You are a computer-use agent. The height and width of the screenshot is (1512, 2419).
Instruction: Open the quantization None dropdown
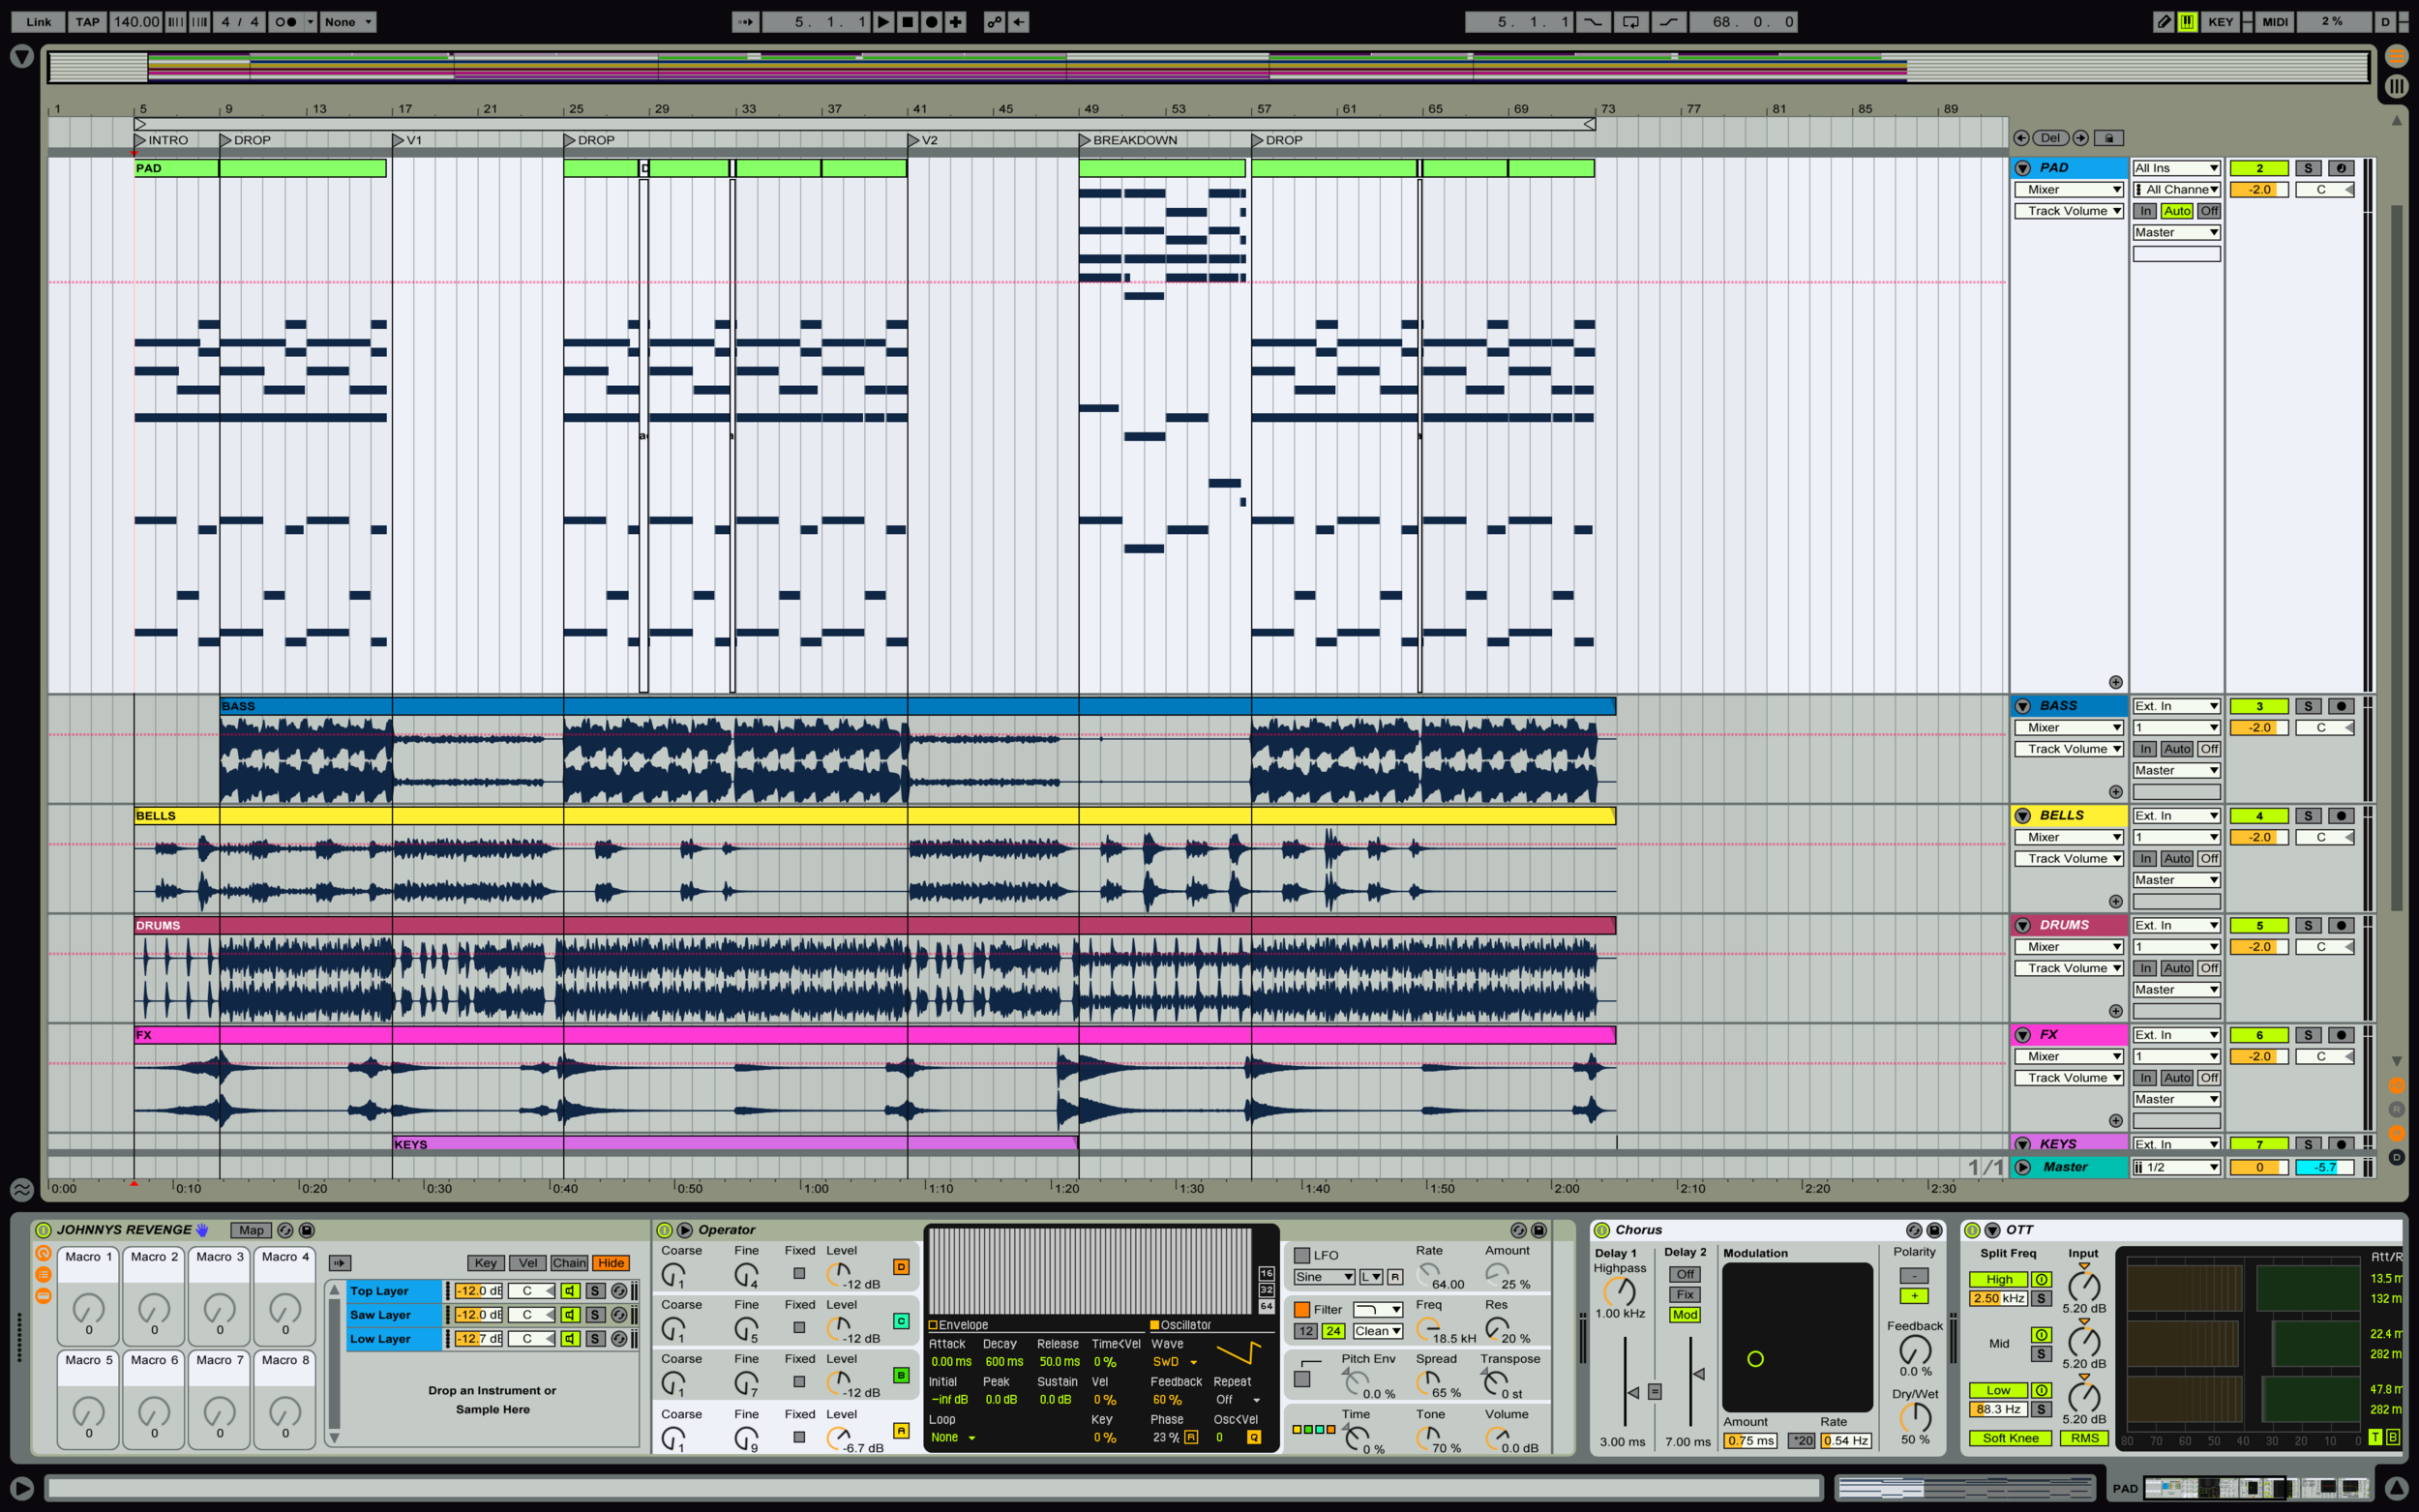point(348,21)
